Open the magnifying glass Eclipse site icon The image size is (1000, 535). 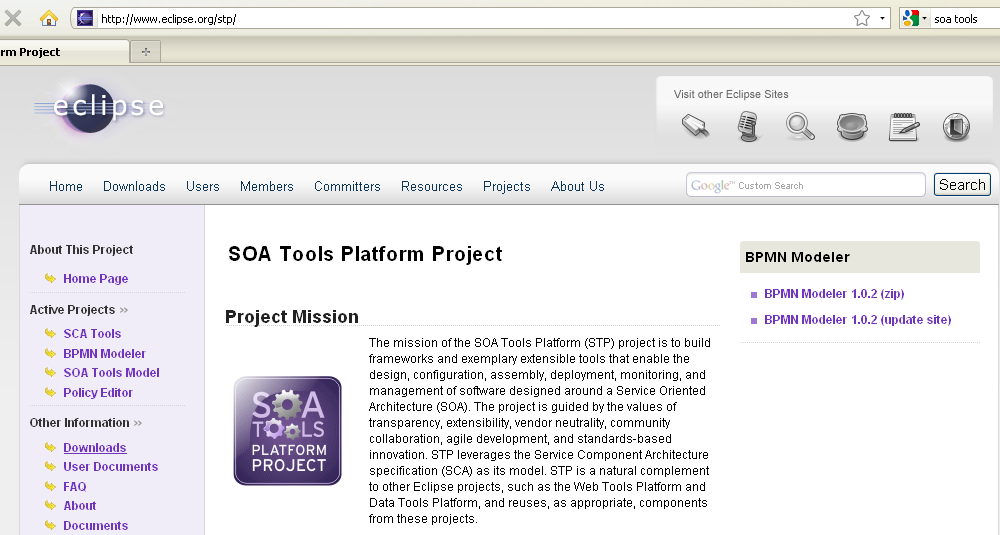pyautogui.click(x=800, y=127)
